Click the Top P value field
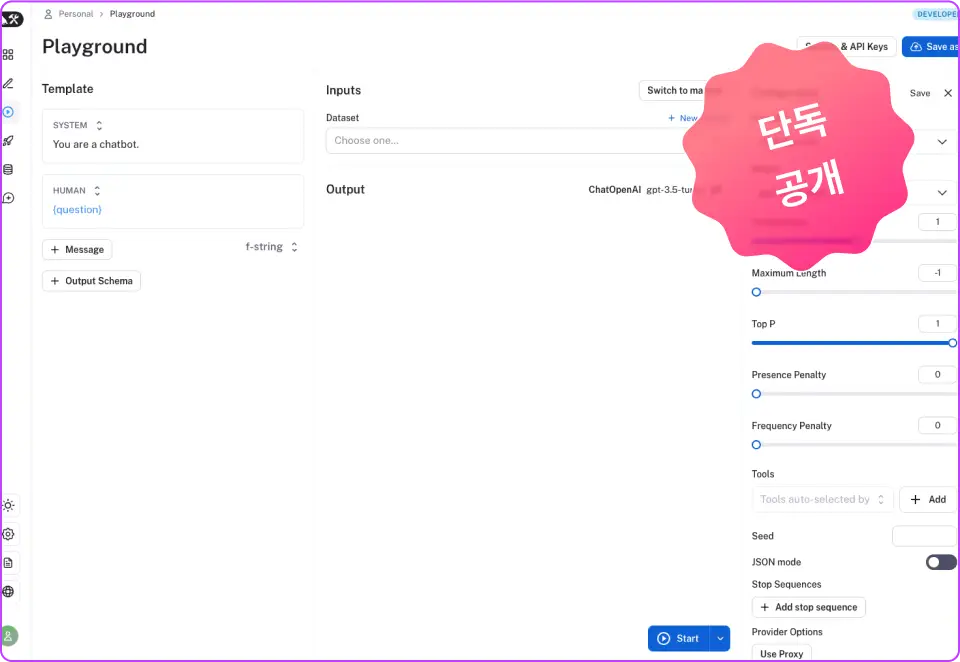This screenshot has width=960, height=662. coord(937,323)
